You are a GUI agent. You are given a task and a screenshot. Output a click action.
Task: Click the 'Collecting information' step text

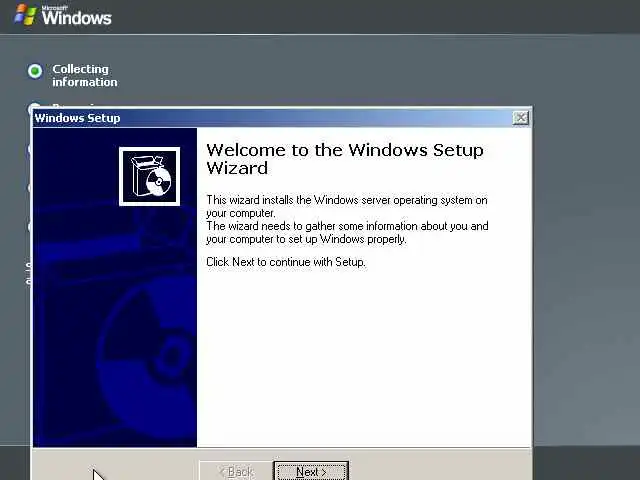pyautogui.click(x=84, y=76)
